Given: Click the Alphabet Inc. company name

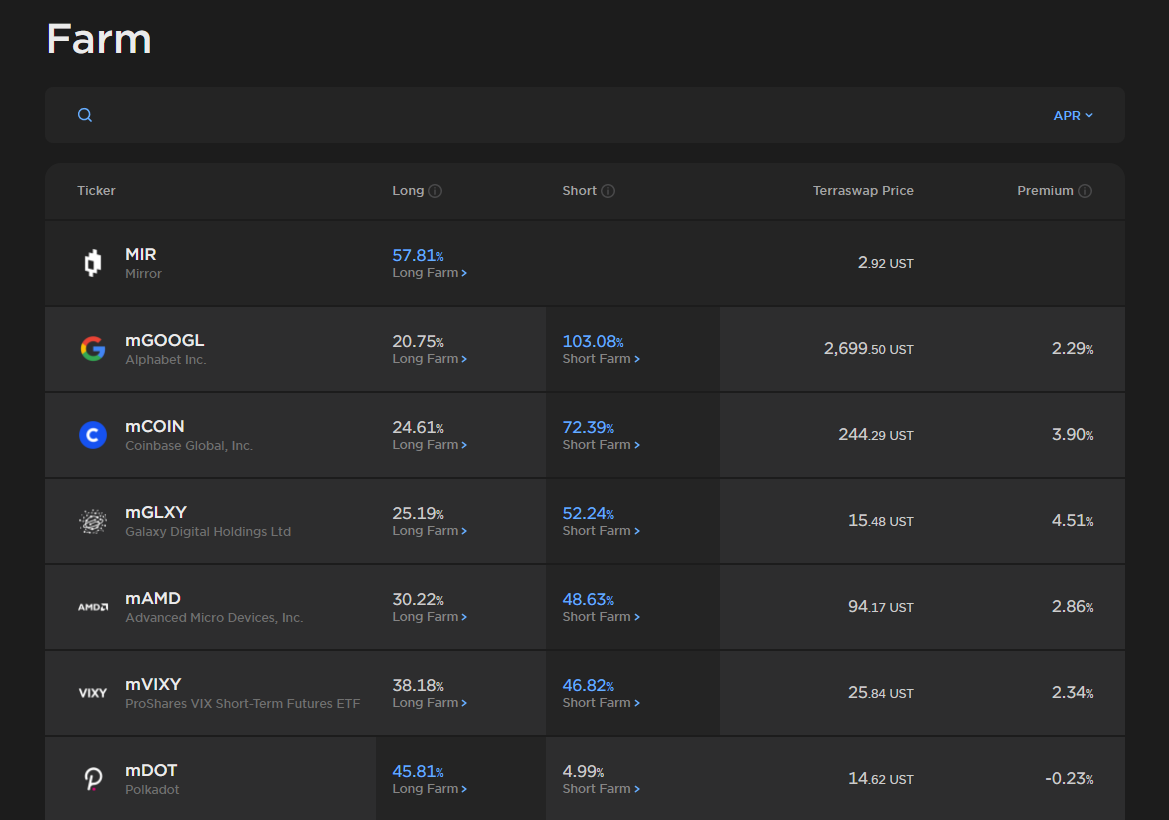Looking at the screenshot, I should tap(166, 359).
